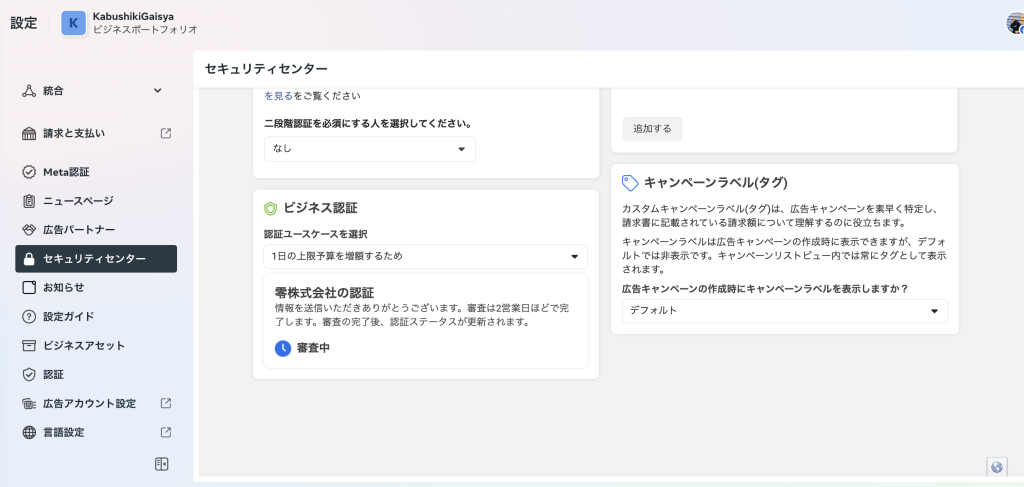Open ビジネスアセット menu item
The width and height of the screenshot is (1024, 487).
84,346
